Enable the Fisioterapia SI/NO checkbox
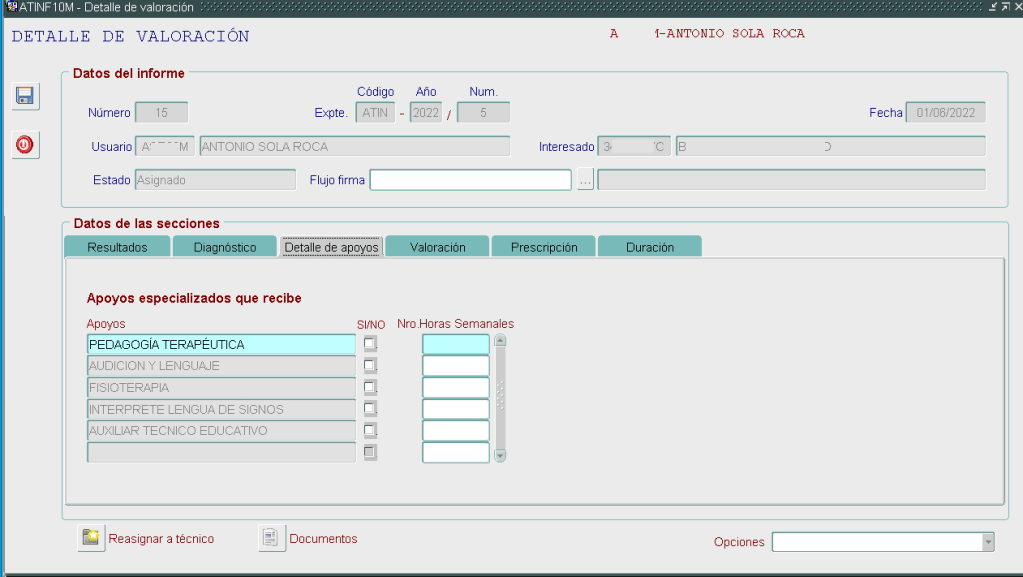 [370, 387]
